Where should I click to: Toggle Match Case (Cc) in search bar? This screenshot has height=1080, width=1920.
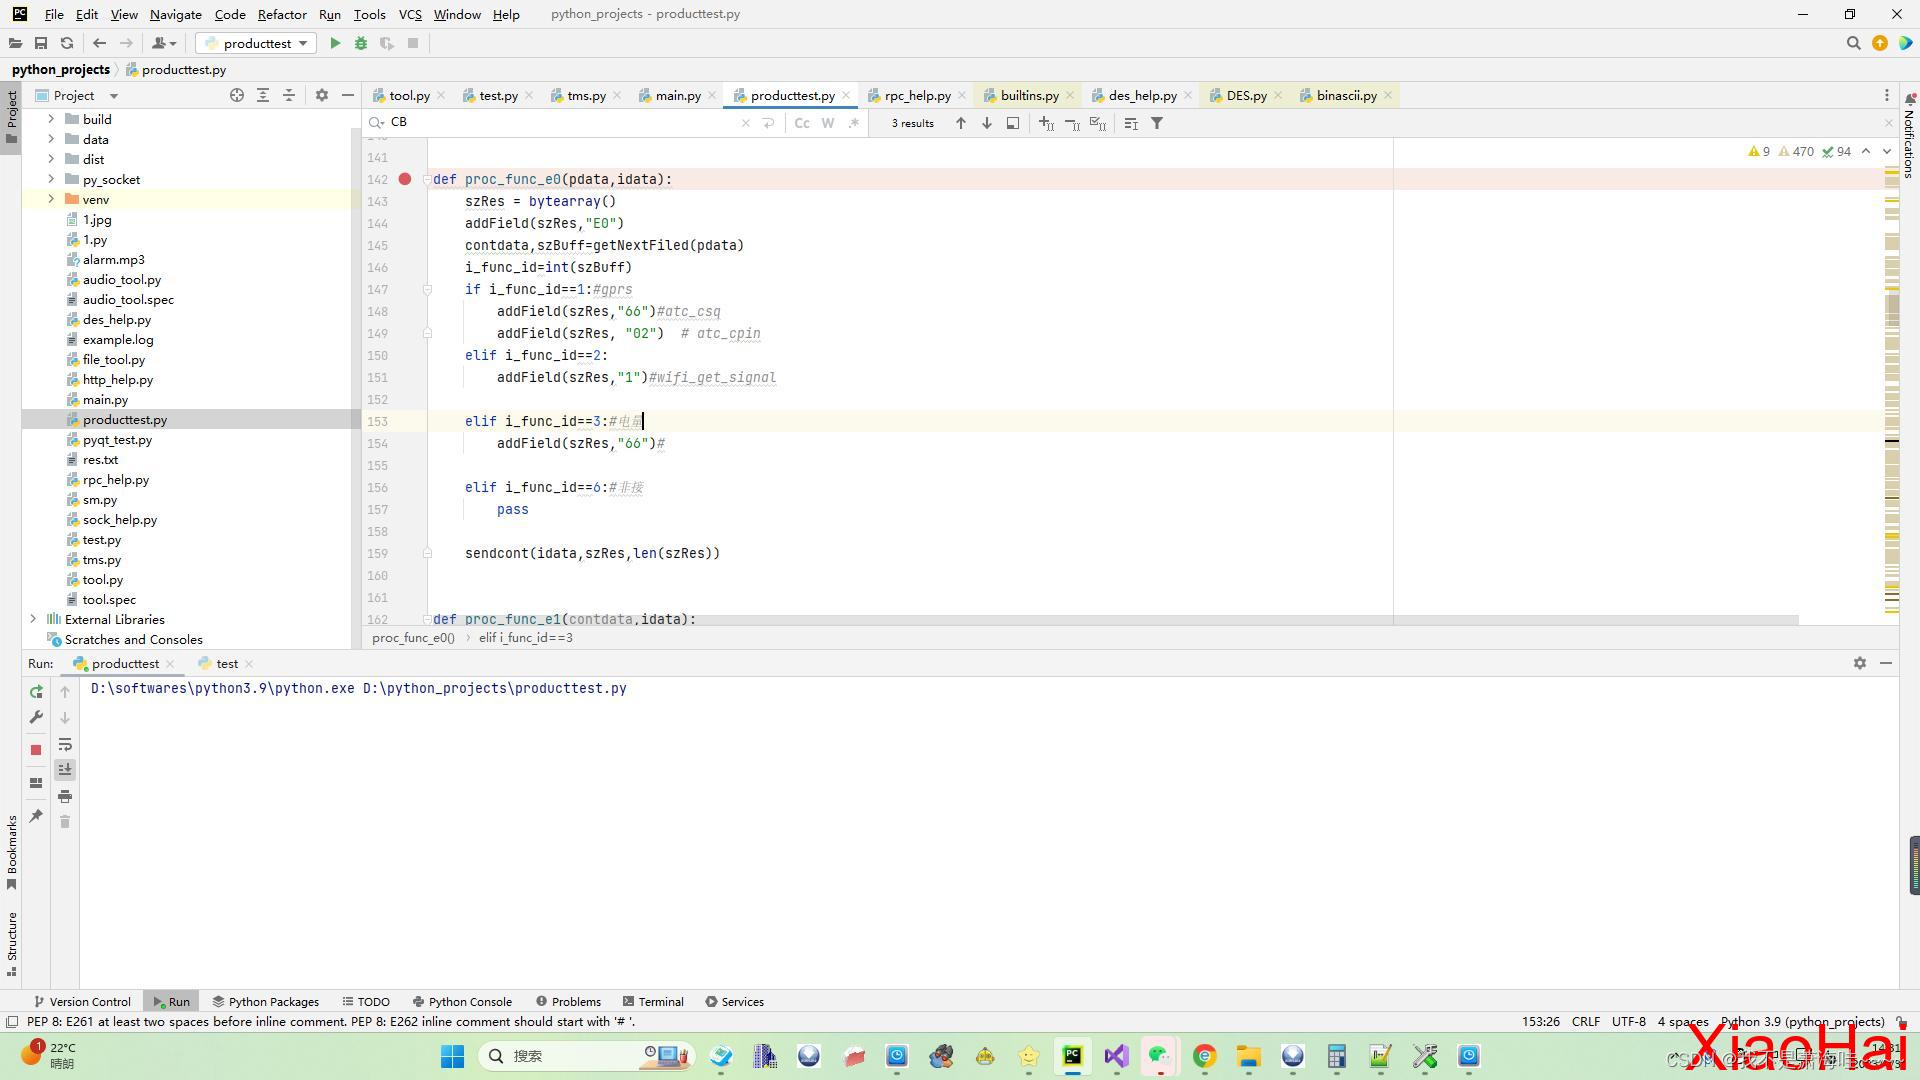(x=802, y=123)
